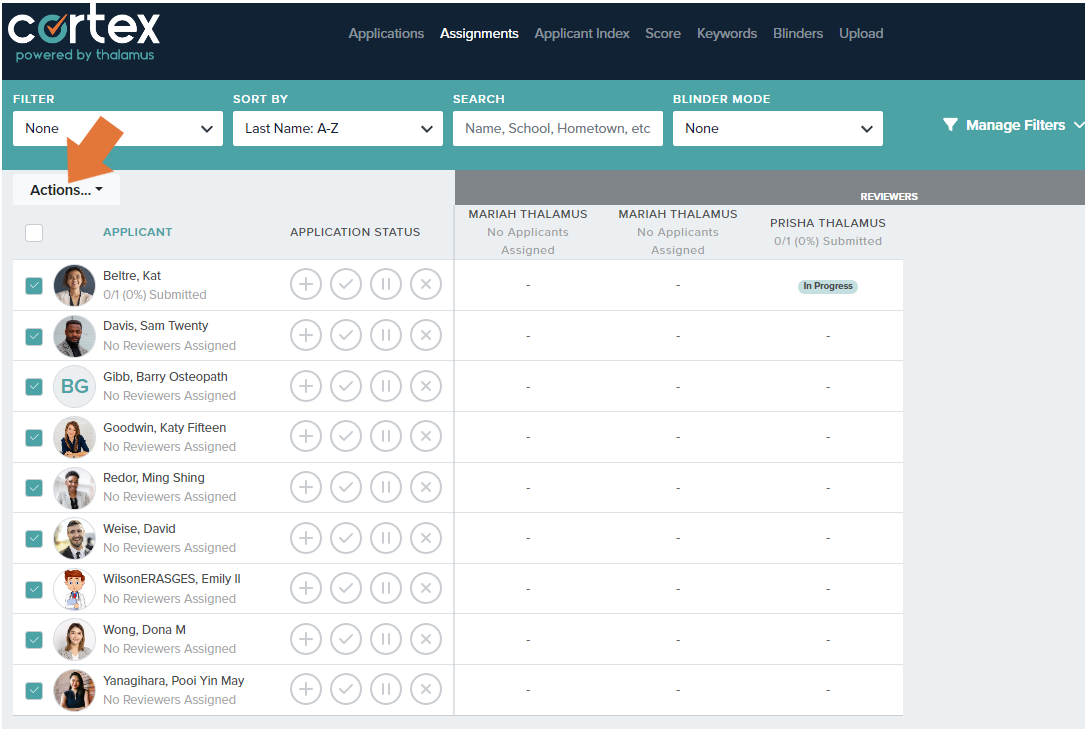This screenshot has height=732, width=1087.
Task: Deselect the checkbox for Emily II WilsonERASGES
Action: pyautogui.click(x=34, y=589)
